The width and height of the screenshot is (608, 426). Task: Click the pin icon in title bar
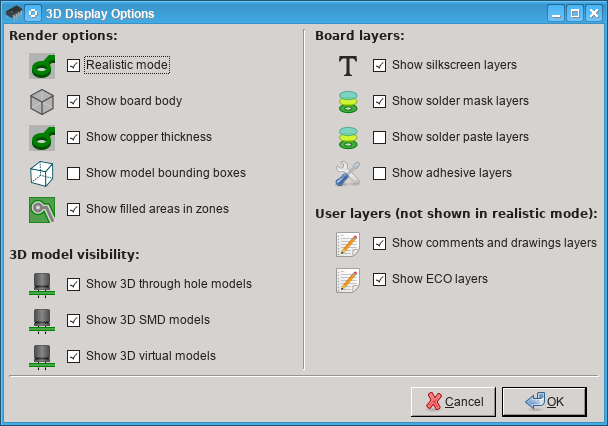(x=33, y=14)
